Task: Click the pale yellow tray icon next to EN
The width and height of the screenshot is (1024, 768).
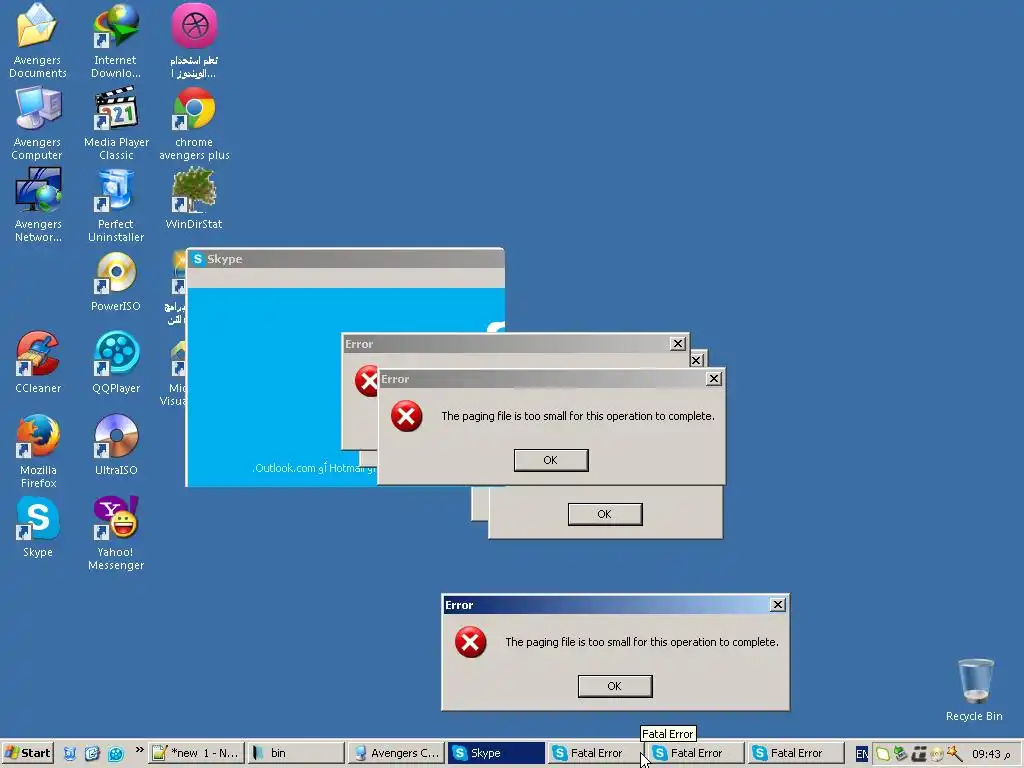Action: [x=882, y=754]
